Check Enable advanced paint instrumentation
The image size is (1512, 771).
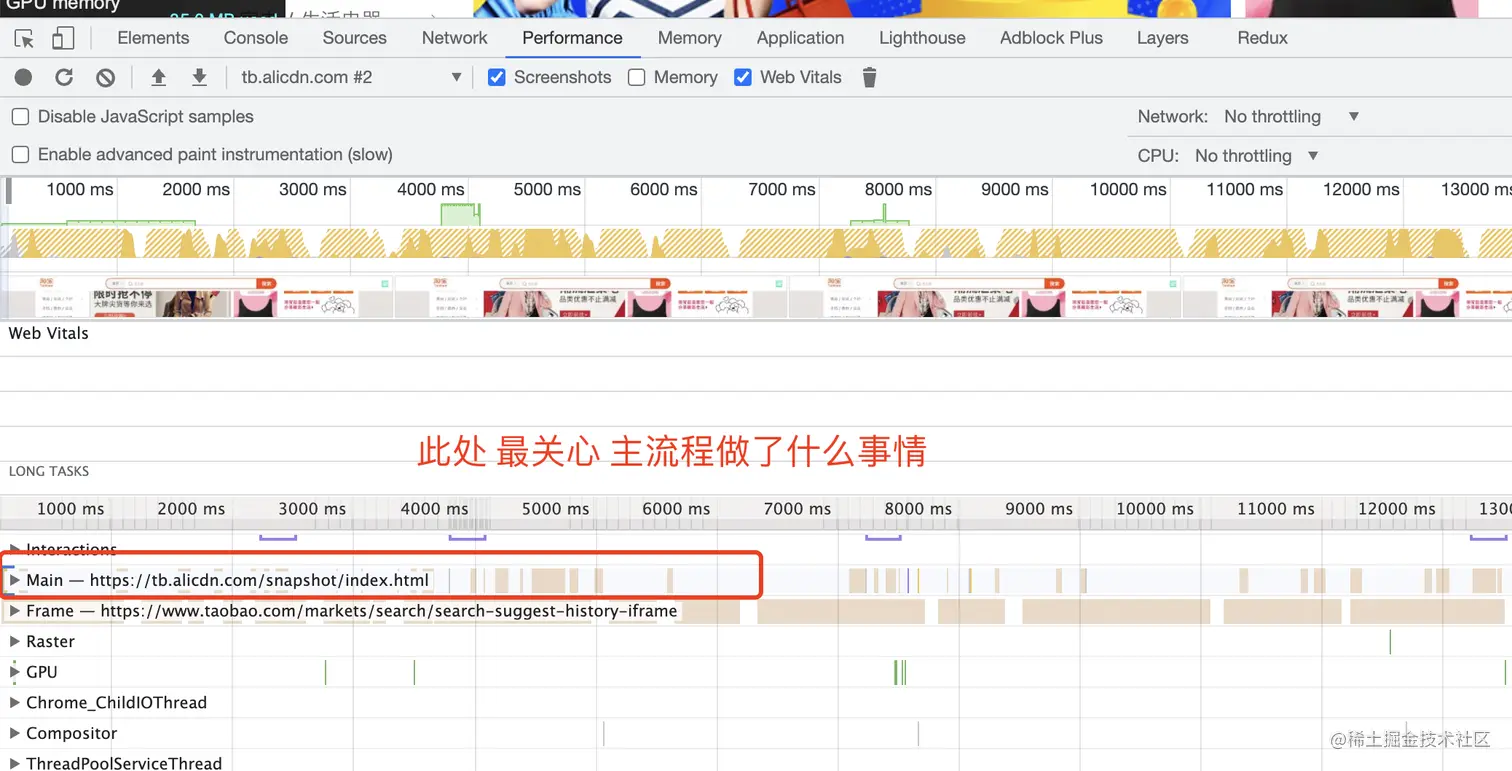tap(20, 155)
